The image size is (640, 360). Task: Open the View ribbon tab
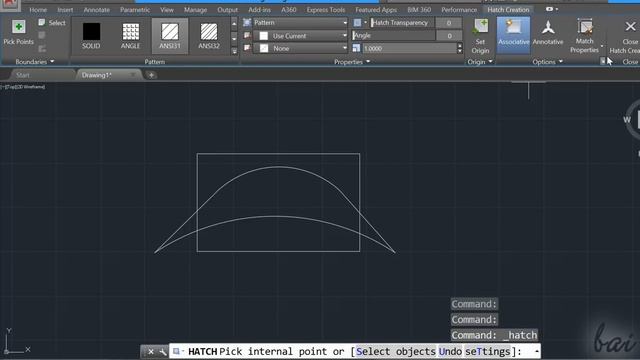167,9
